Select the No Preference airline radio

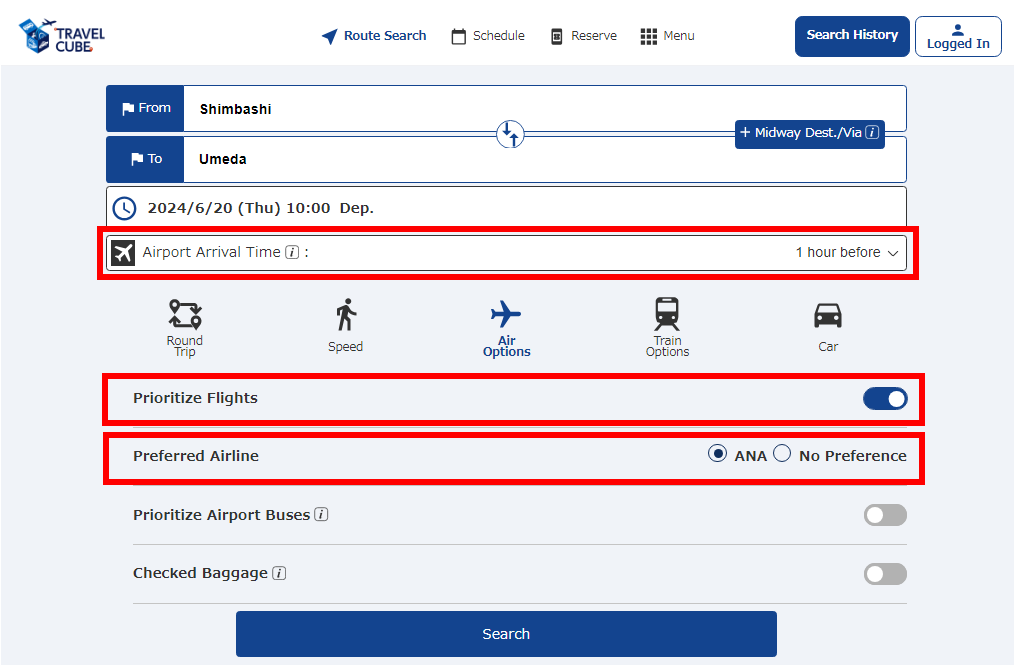782,455
